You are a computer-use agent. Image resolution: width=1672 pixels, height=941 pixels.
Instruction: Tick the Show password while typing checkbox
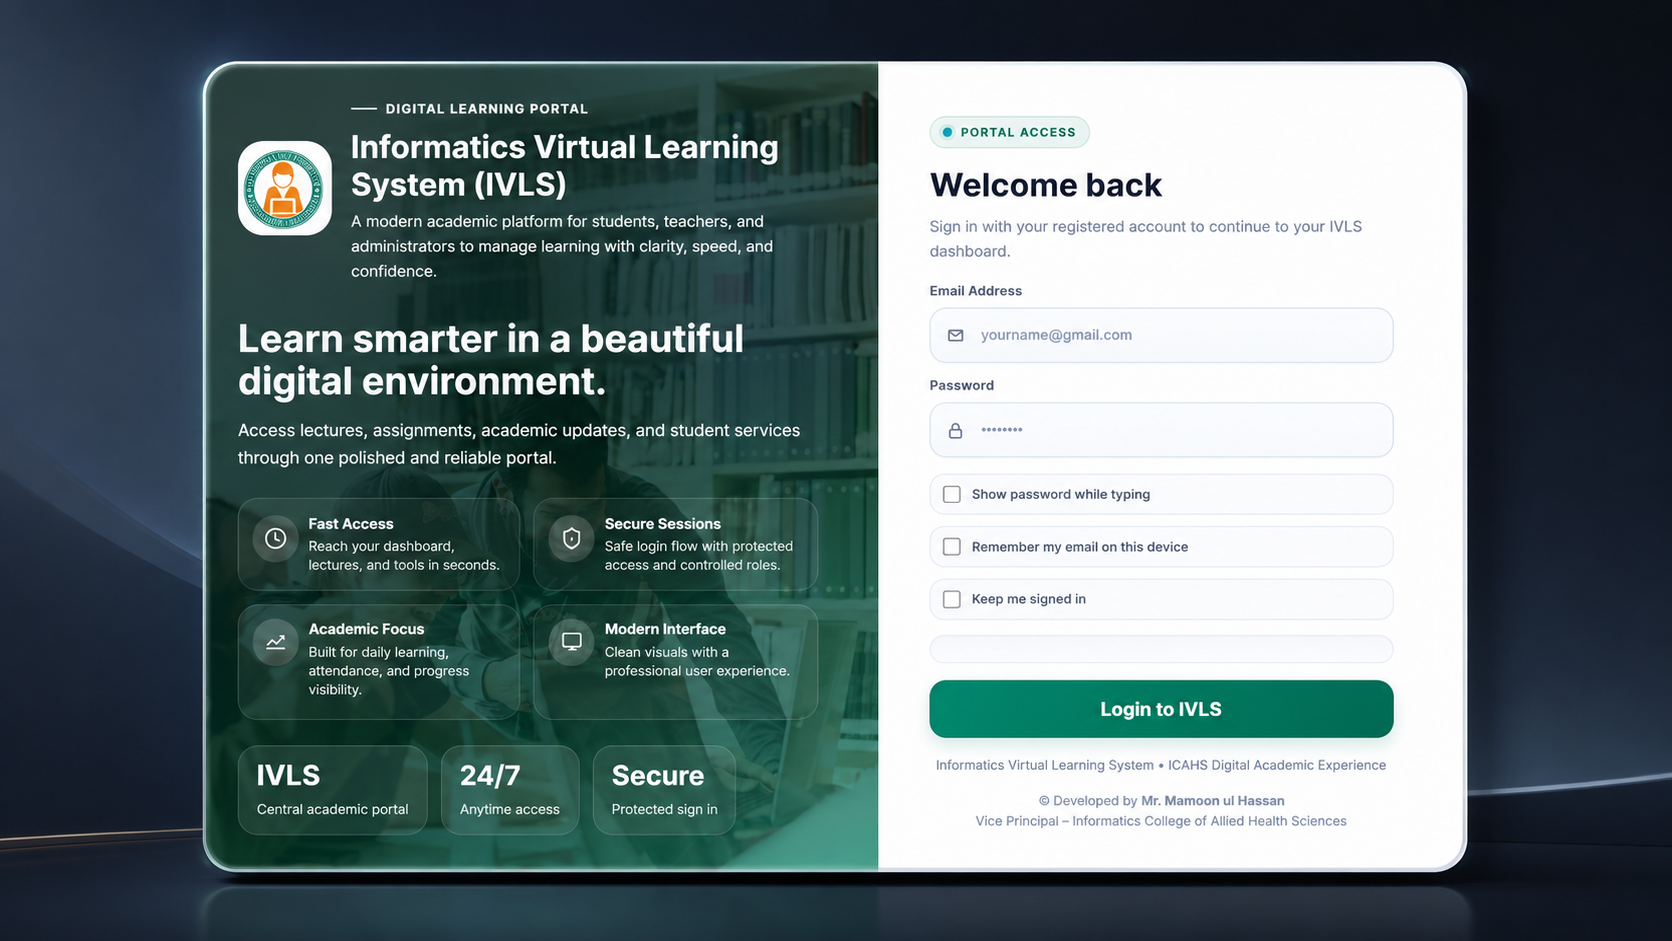pos(952,494)
